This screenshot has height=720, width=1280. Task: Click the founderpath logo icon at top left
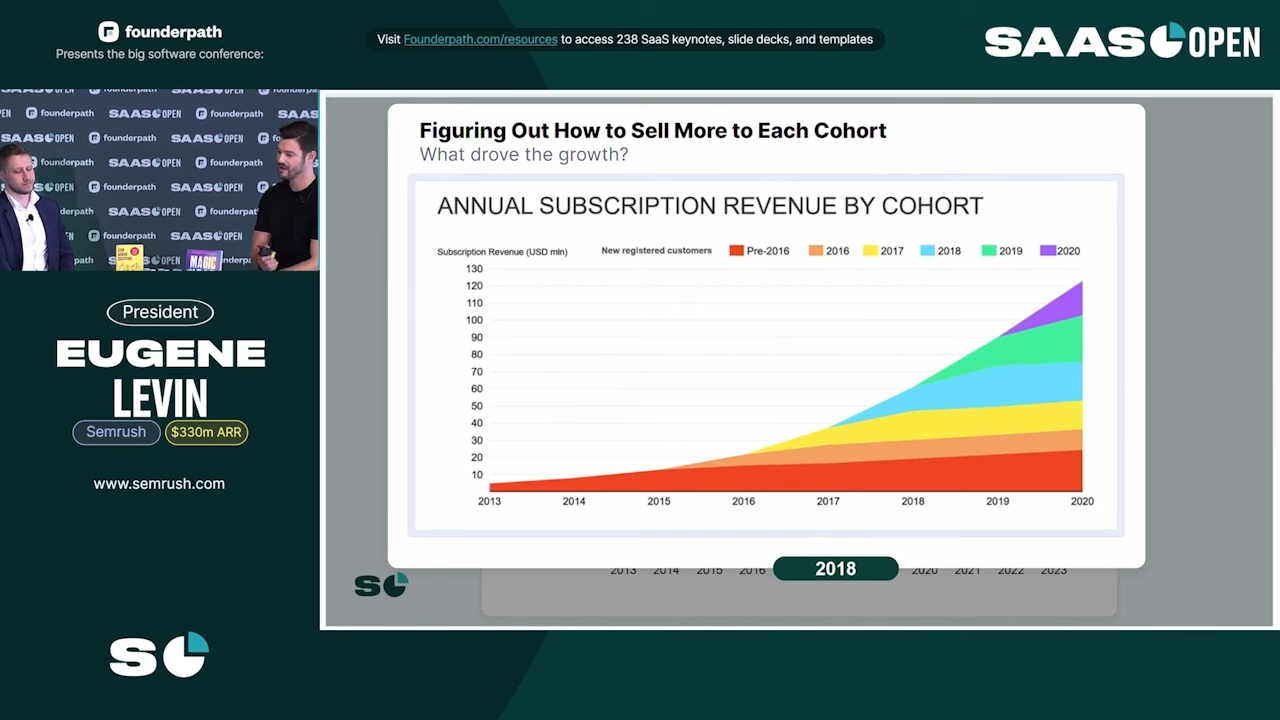108,32
